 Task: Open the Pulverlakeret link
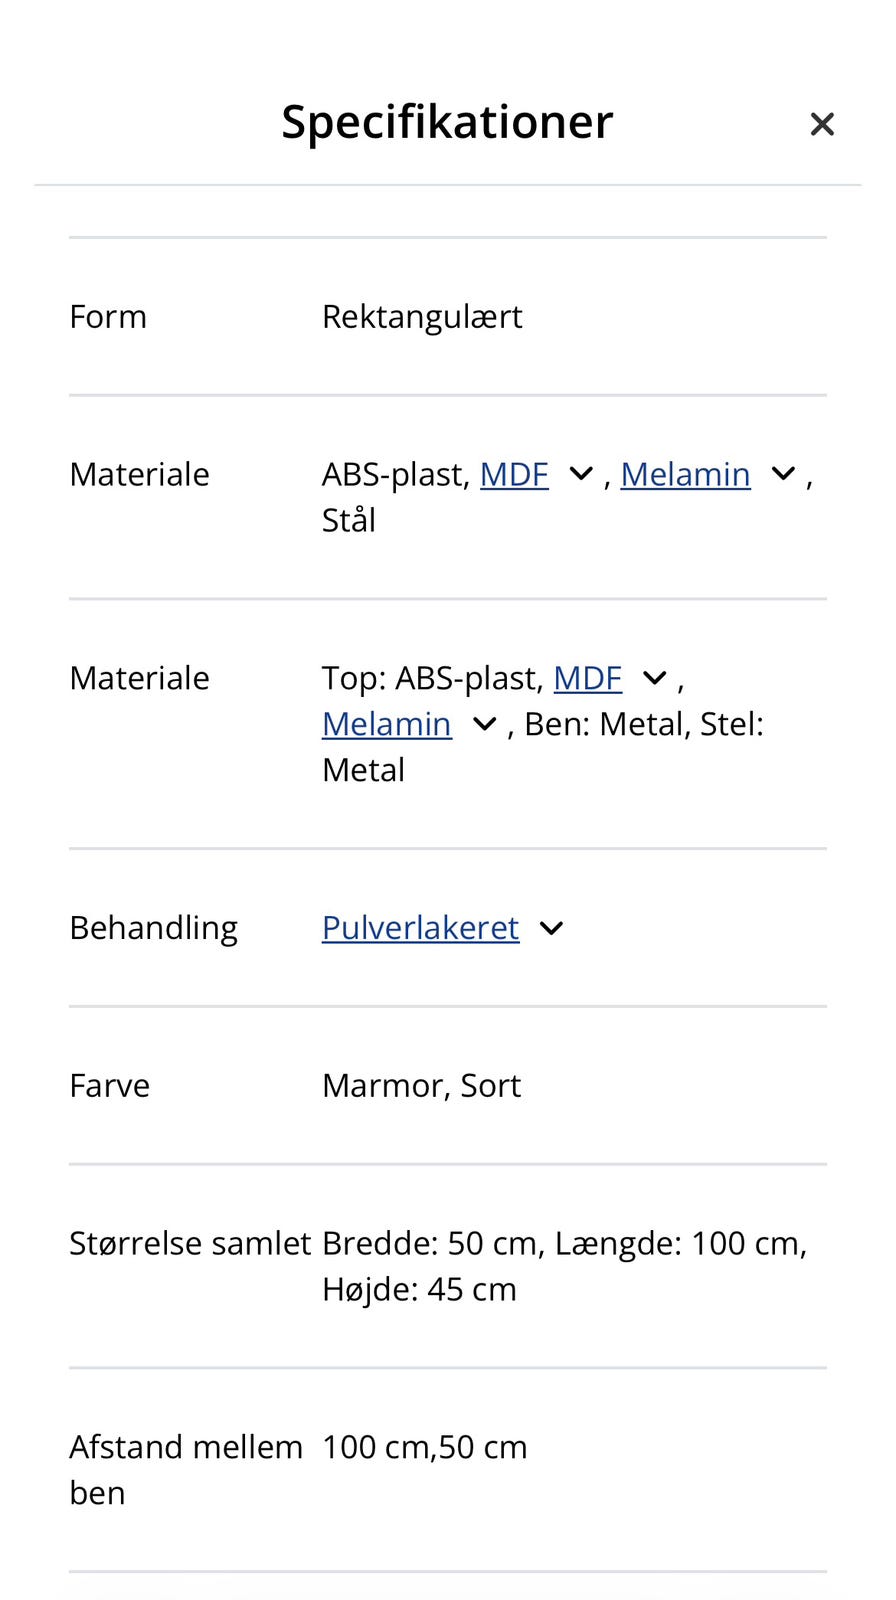pyautogui.click(x=420, y=928)
